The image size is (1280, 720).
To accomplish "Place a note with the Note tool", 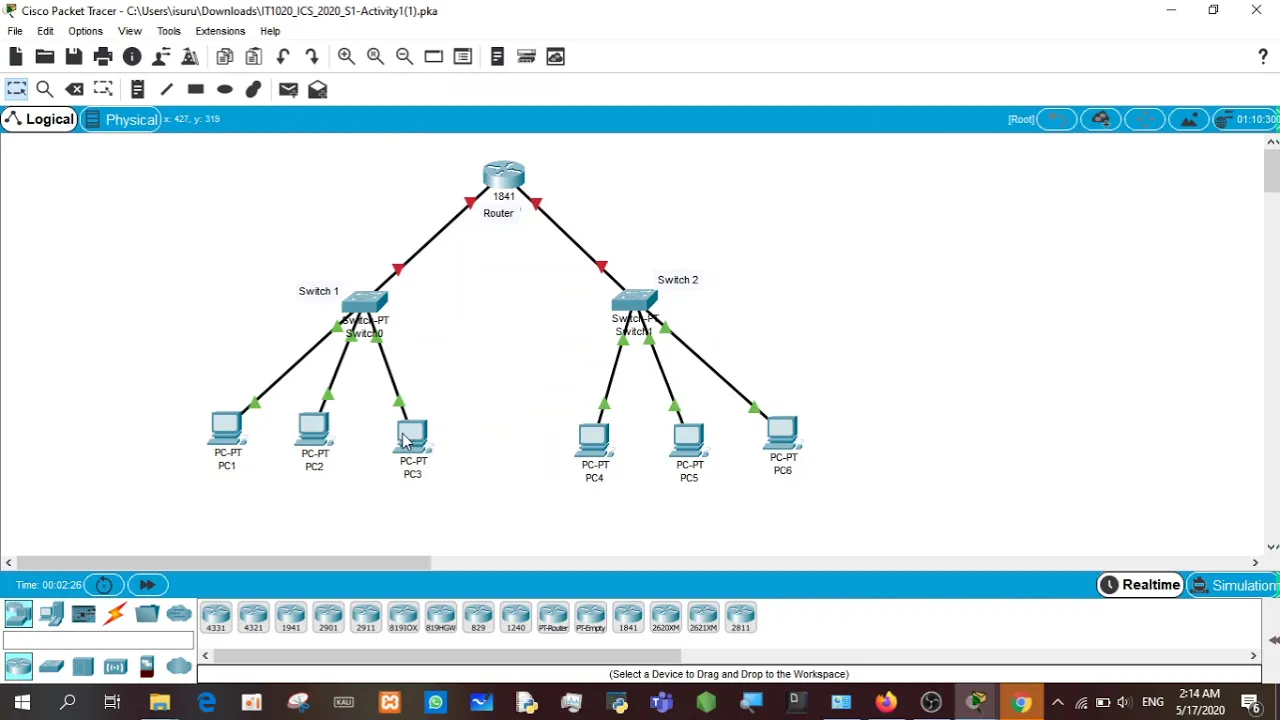I will (138, 90).
